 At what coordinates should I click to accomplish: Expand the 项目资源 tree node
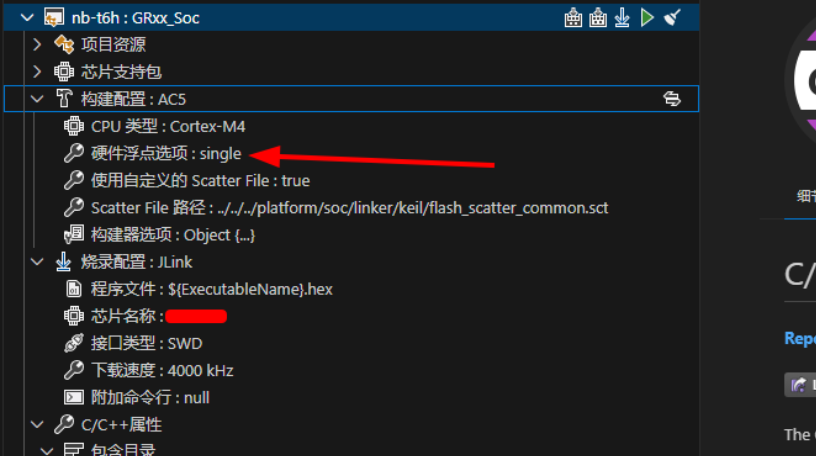37,44
